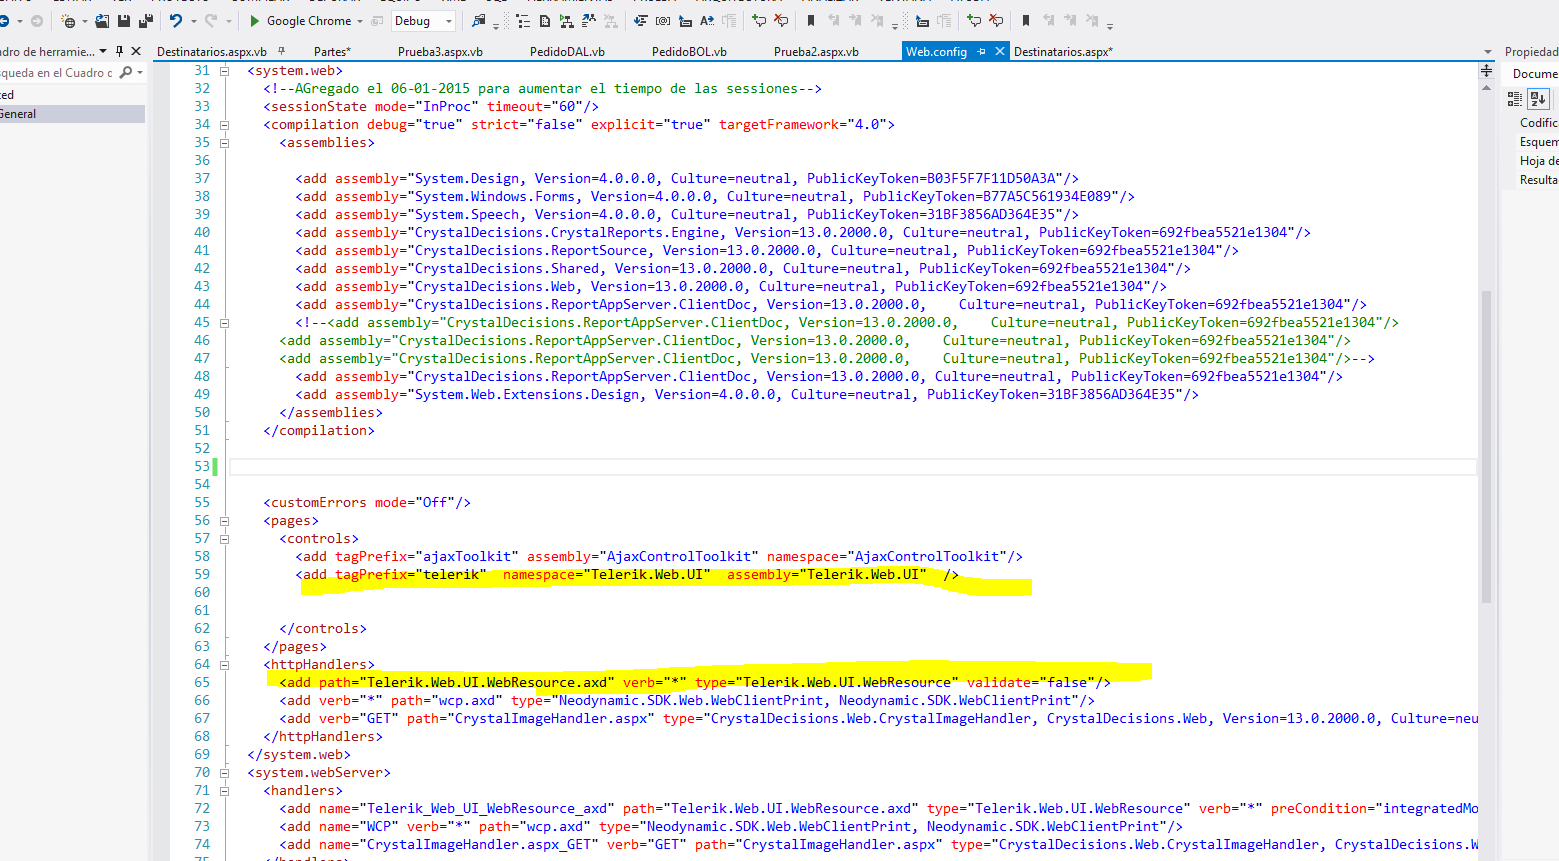Collapse pages node at line 56
The image size is (1559, 861).
tap(224, 521)
